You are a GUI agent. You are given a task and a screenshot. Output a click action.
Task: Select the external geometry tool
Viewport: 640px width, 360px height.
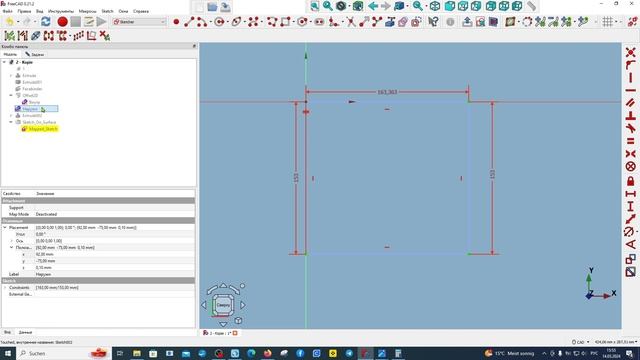click(390, 22)
